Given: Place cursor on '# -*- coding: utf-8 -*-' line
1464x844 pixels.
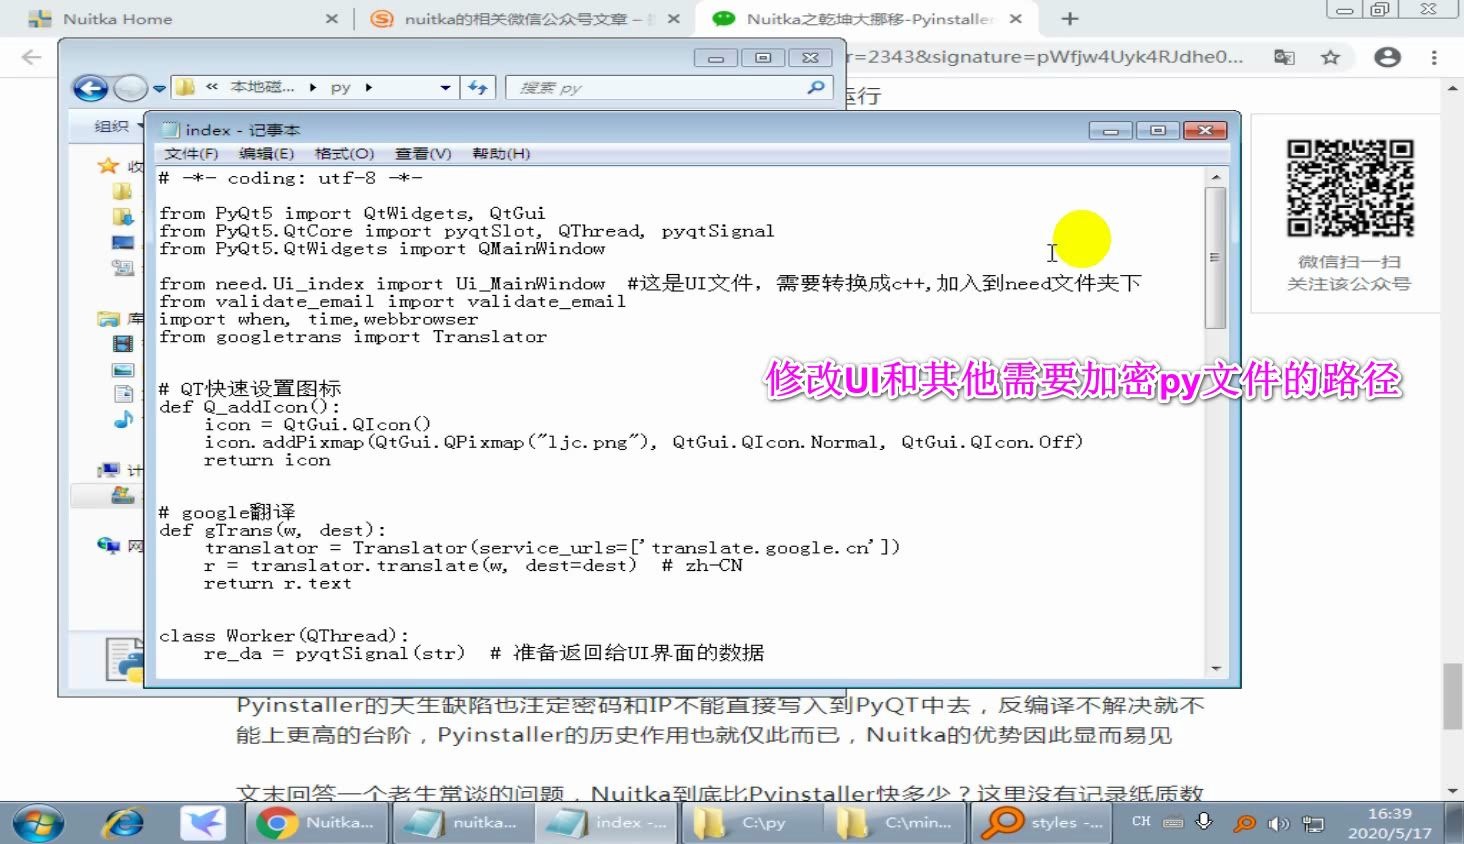Looking at the screenshot, I should [291, 179].
